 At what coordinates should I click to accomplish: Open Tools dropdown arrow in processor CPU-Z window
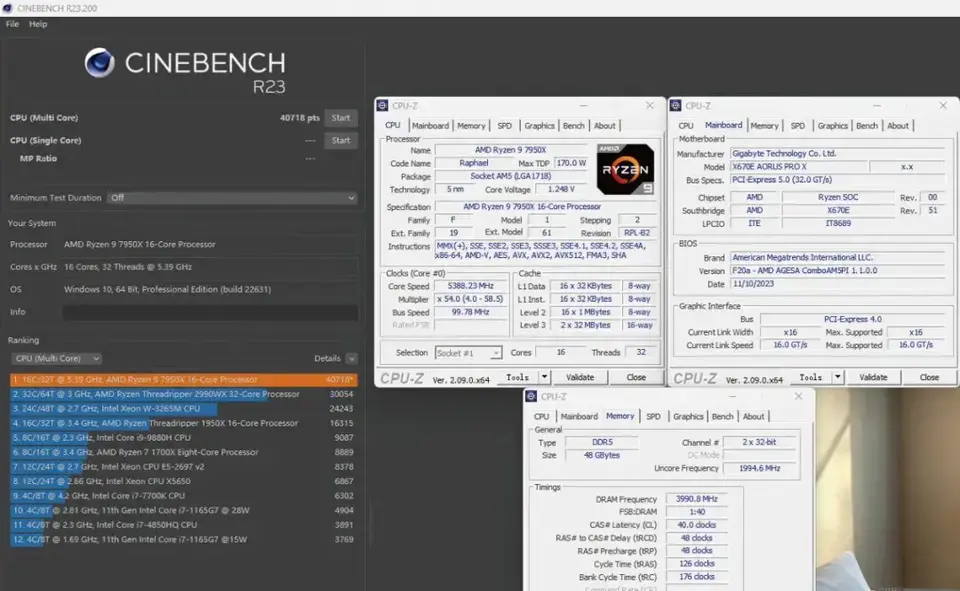[544, 377]
